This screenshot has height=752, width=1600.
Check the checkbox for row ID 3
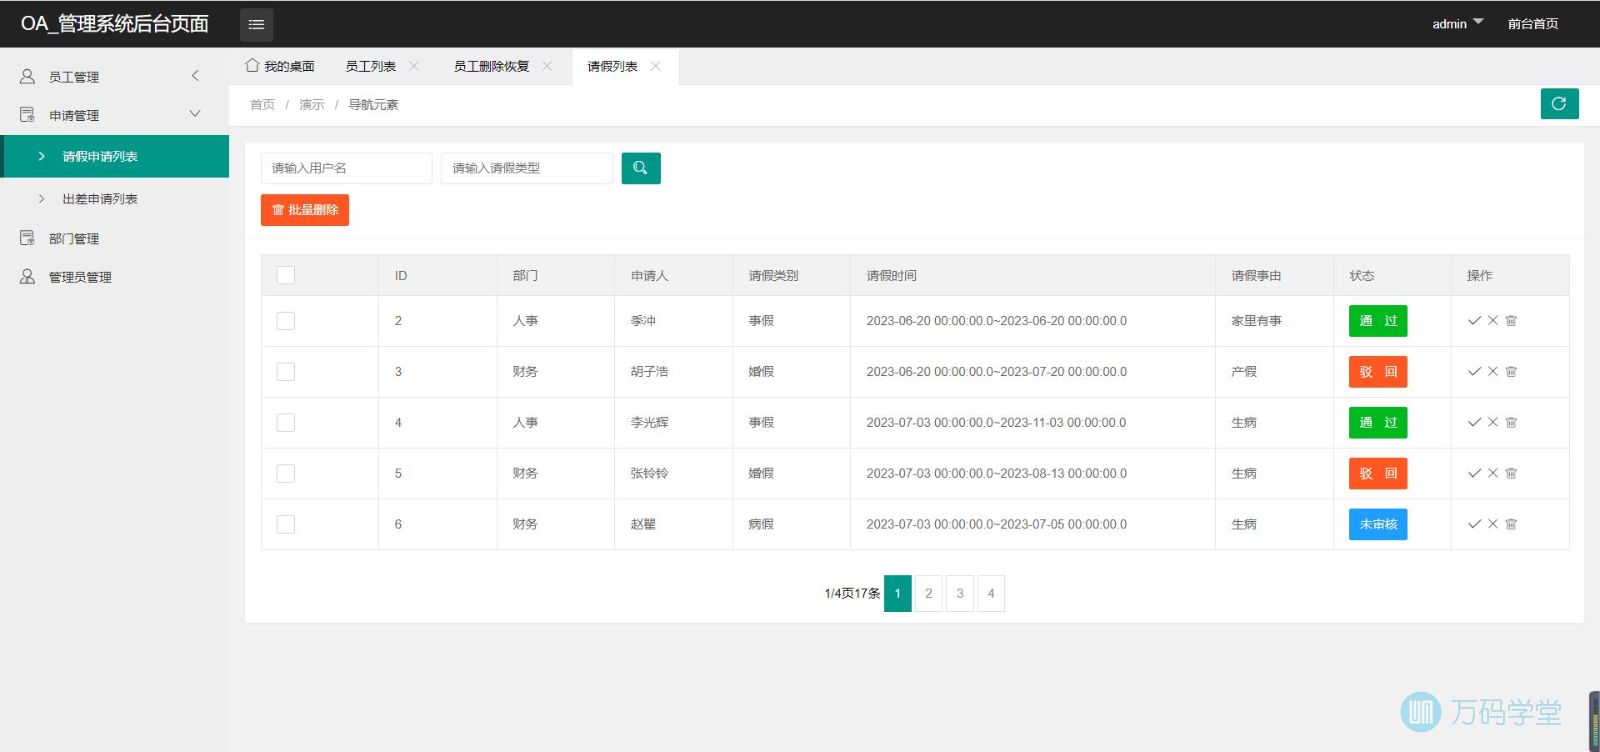[286, 372]
